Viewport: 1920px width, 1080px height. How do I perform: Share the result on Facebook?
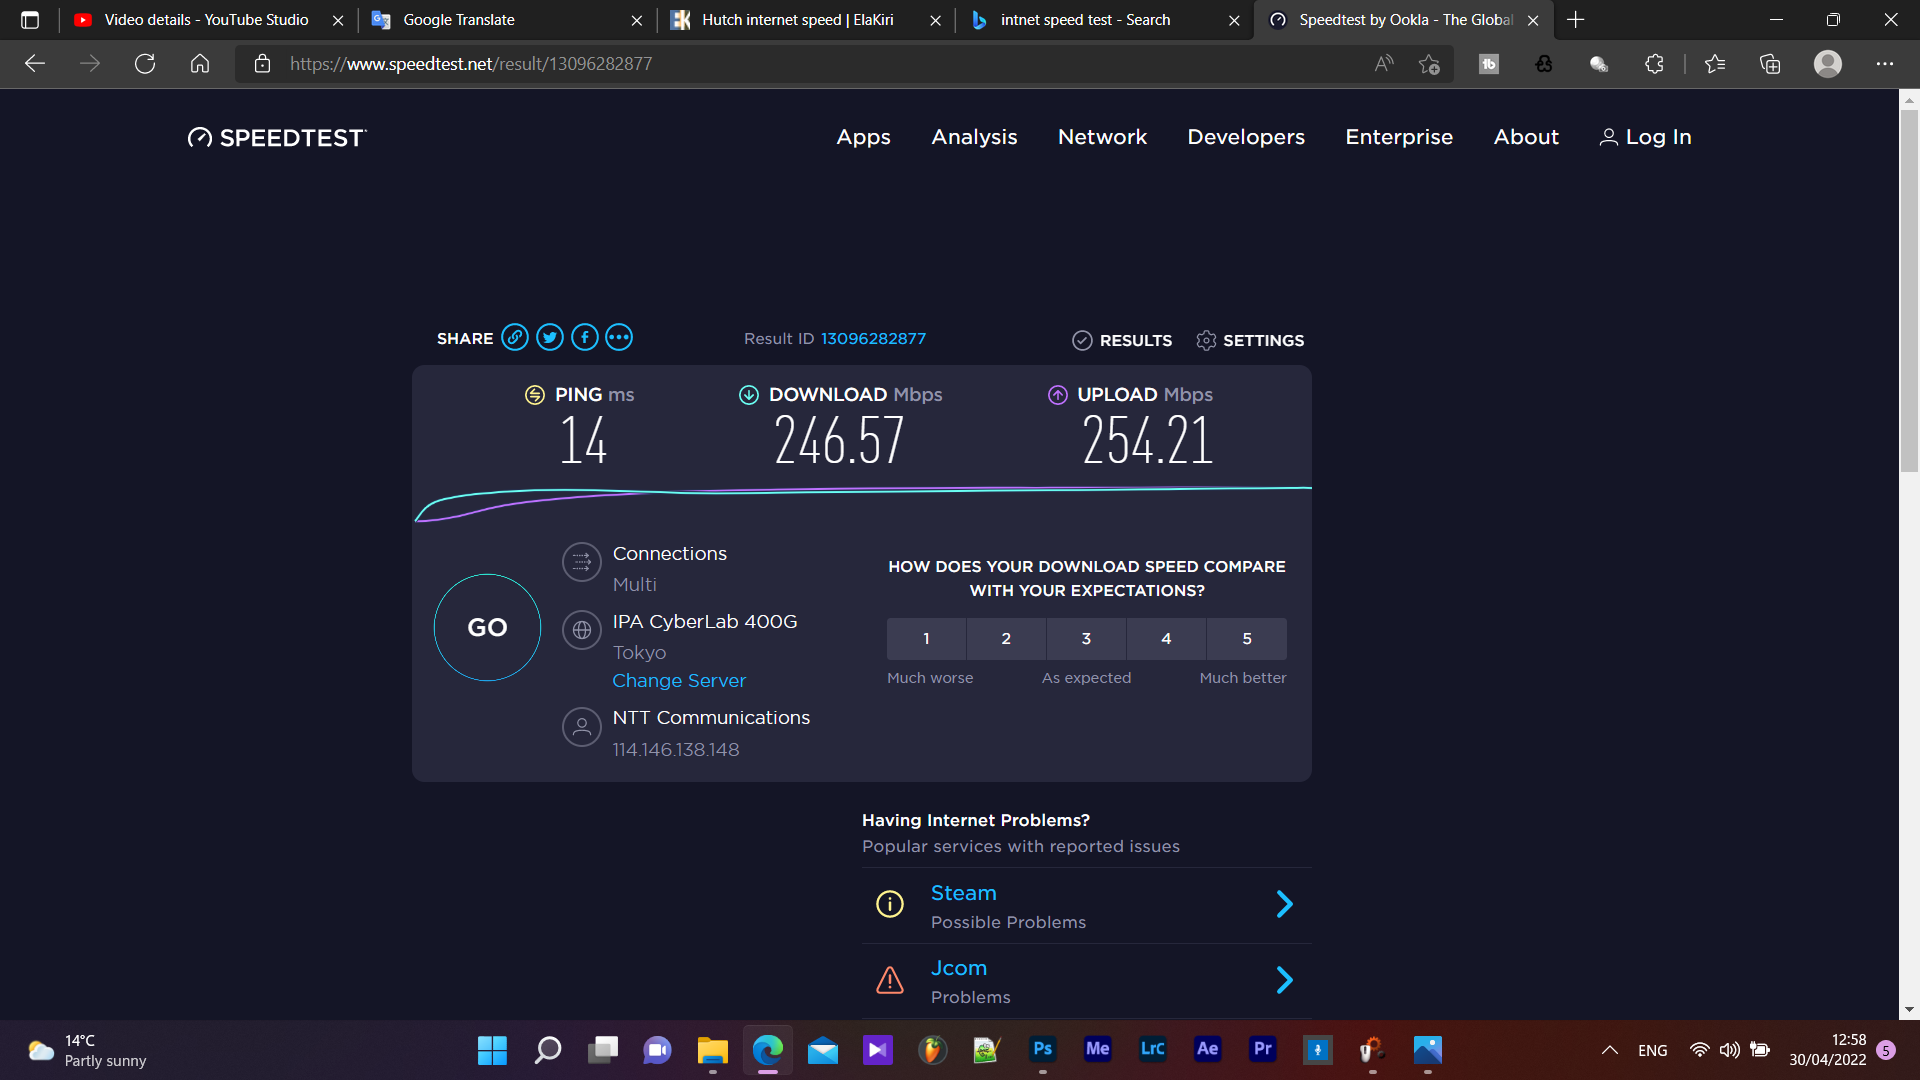pyautogui.click(x=585, y=338)
